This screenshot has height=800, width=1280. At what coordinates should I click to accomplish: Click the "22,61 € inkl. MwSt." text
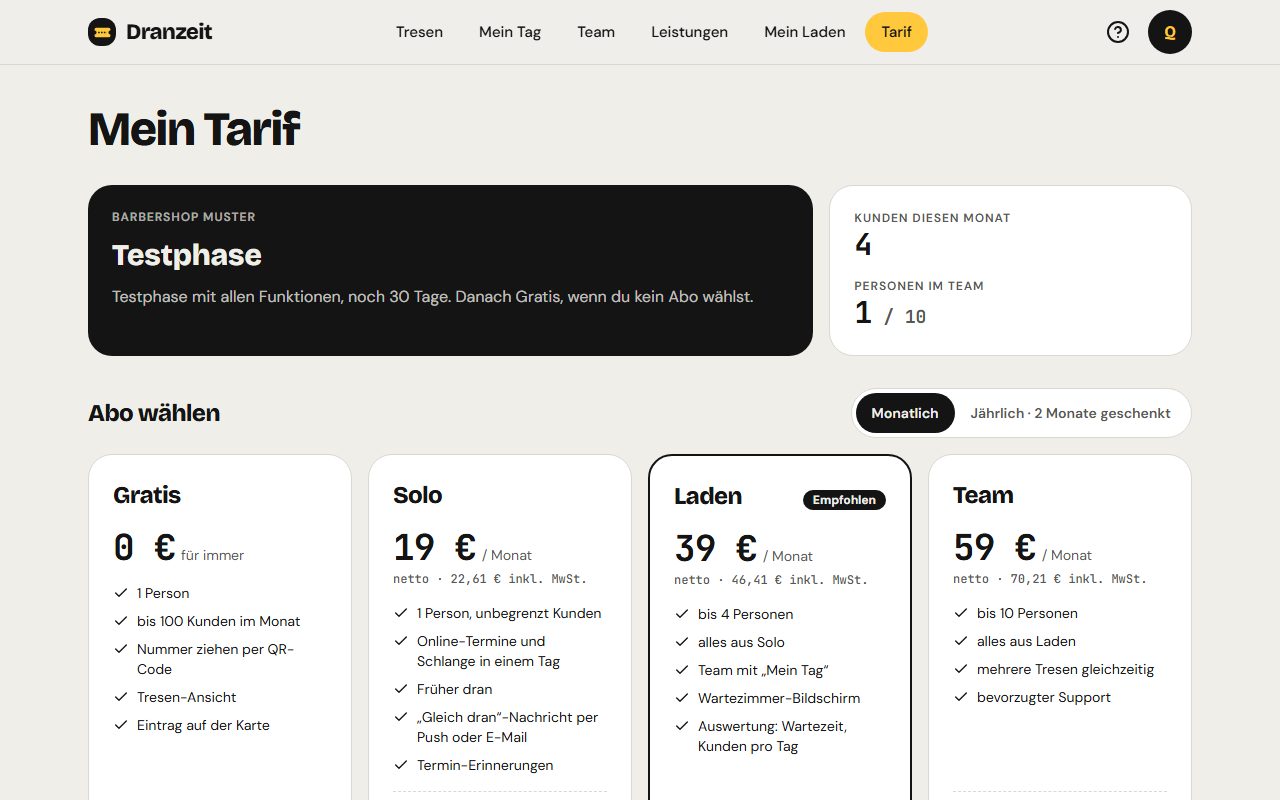519,579
